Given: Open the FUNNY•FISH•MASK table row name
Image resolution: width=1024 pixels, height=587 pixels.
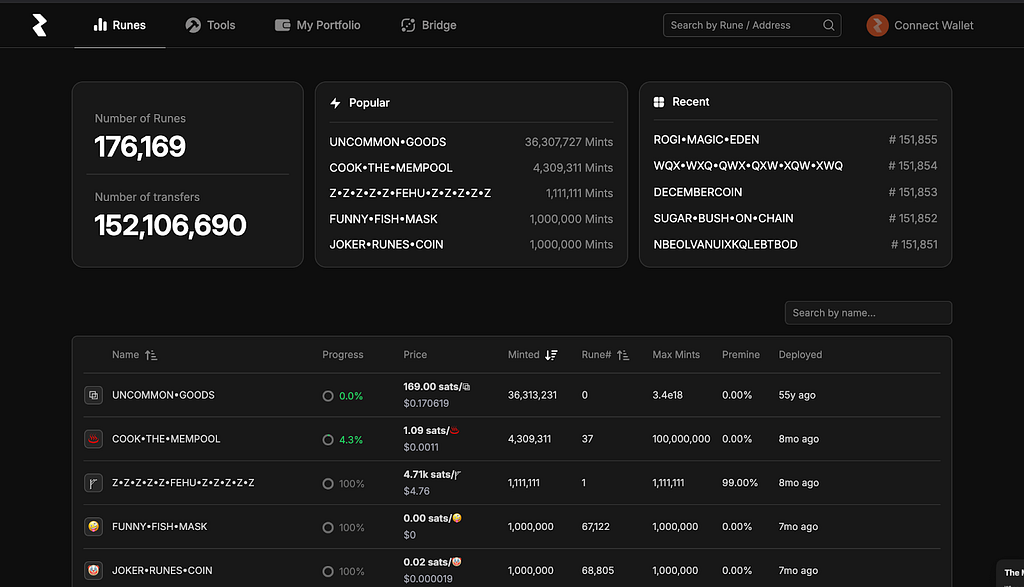Looking at the screenshot, I should pyautogui.click(x=159, y=526).
